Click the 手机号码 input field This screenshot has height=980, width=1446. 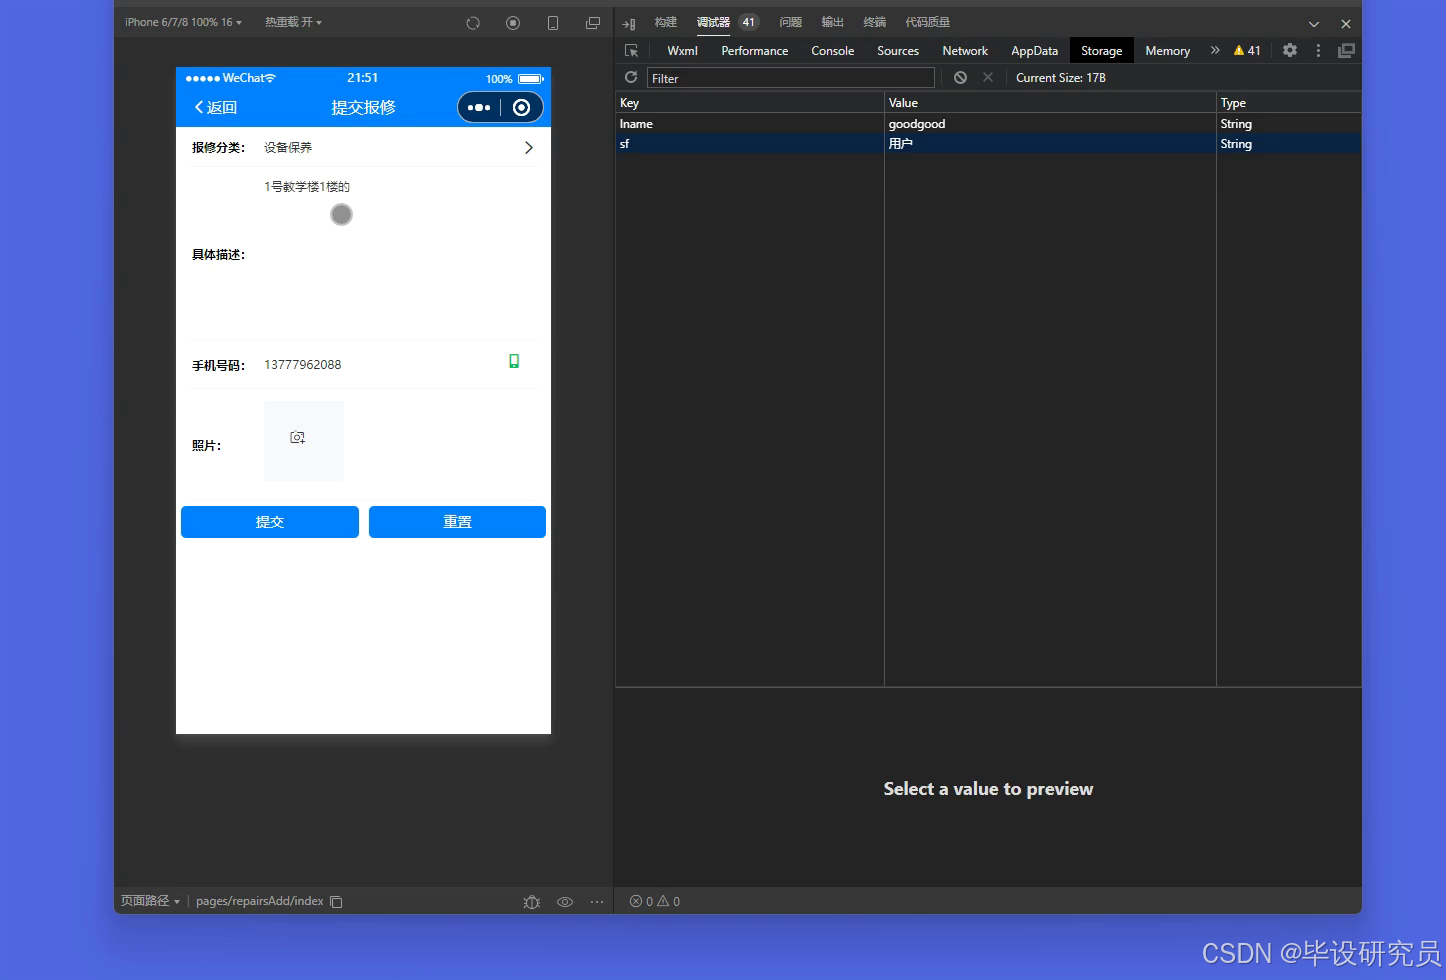tap(380, 365)
